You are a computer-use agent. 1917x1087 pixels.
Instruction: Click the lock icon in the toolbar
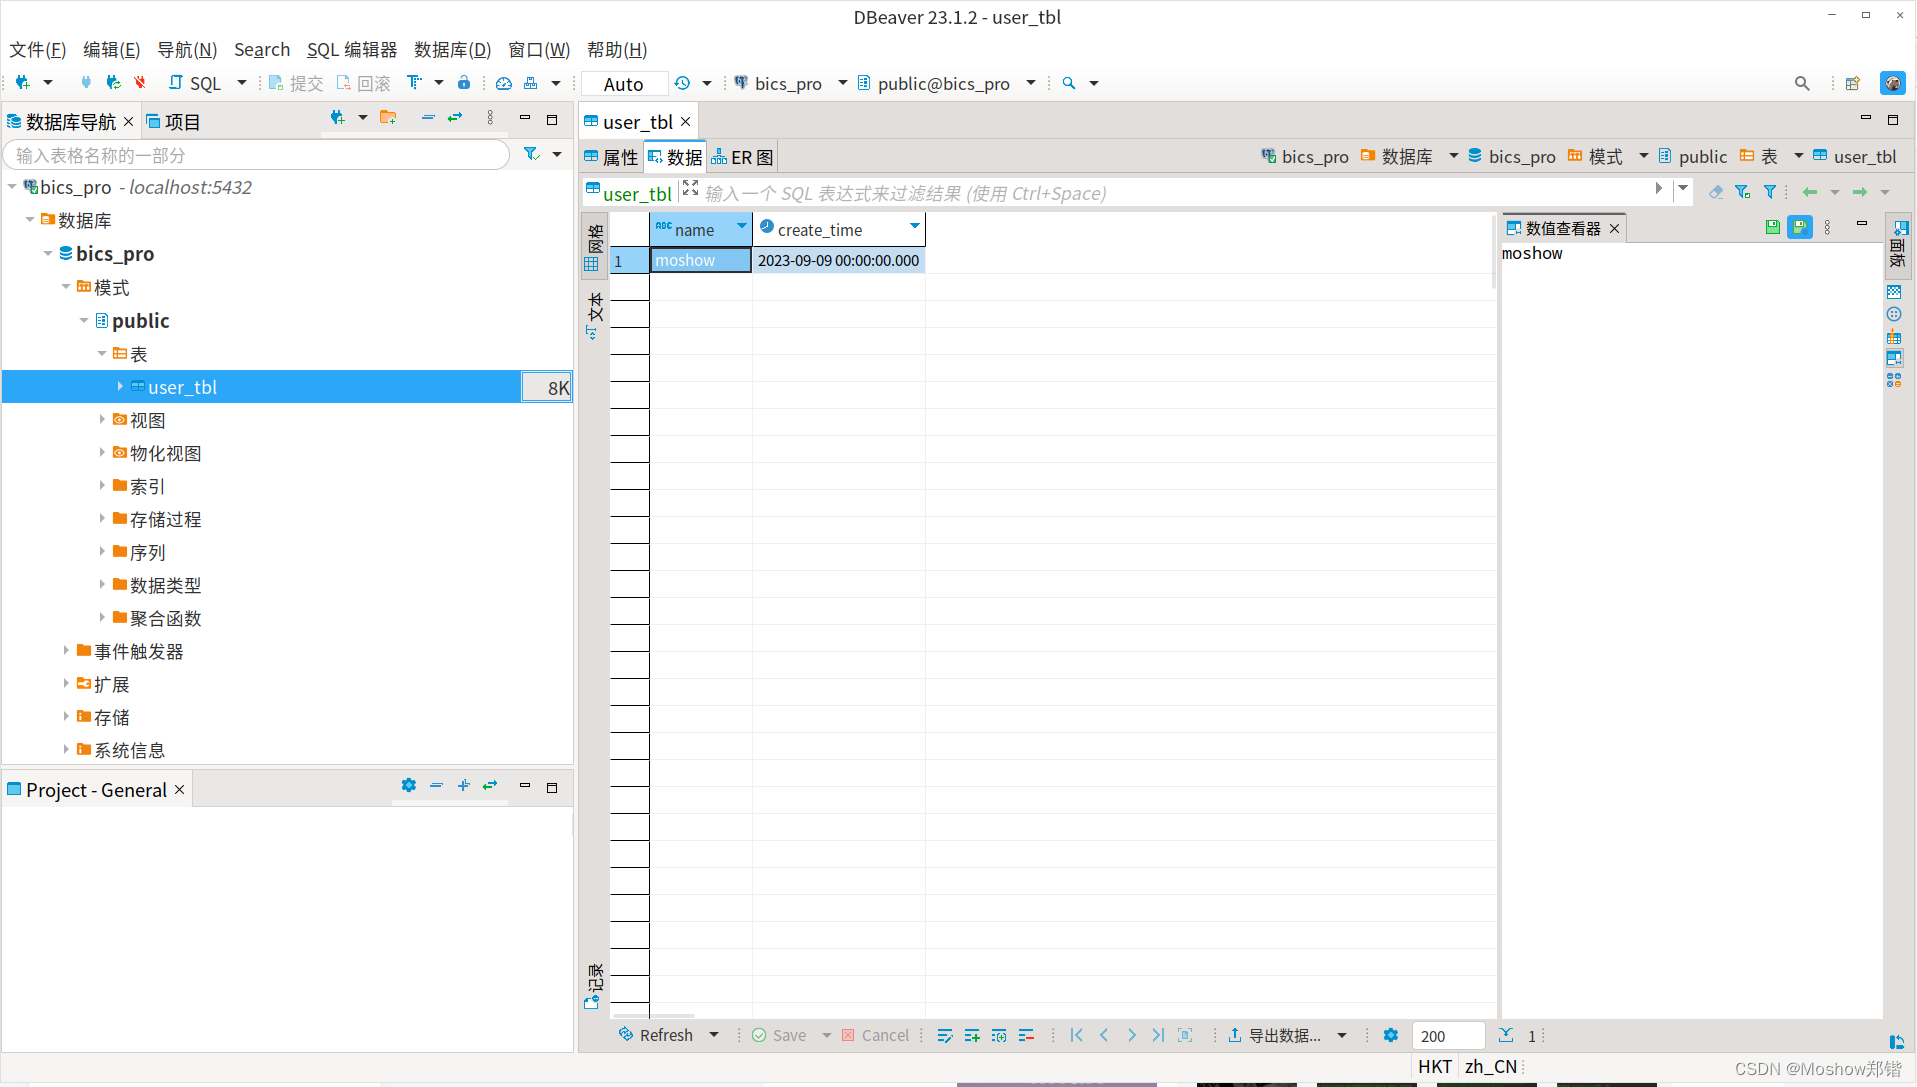point(464,83)
